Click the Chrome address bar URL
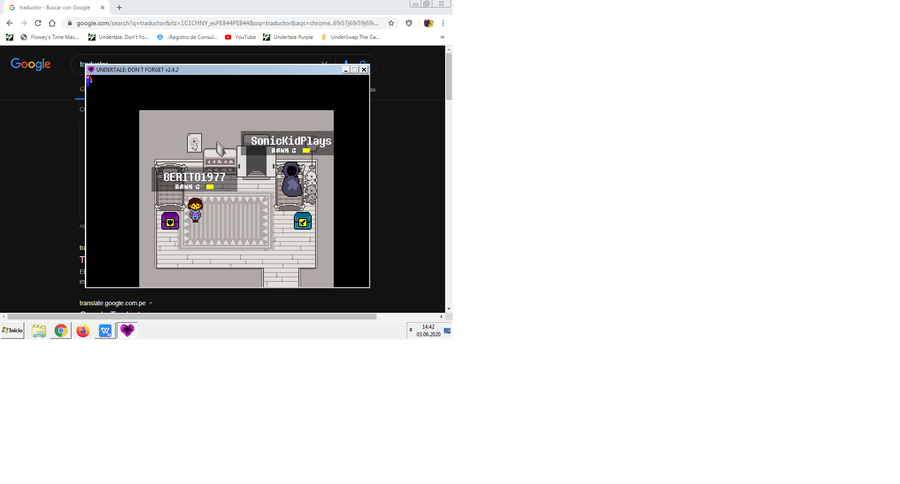 (227, 23)
